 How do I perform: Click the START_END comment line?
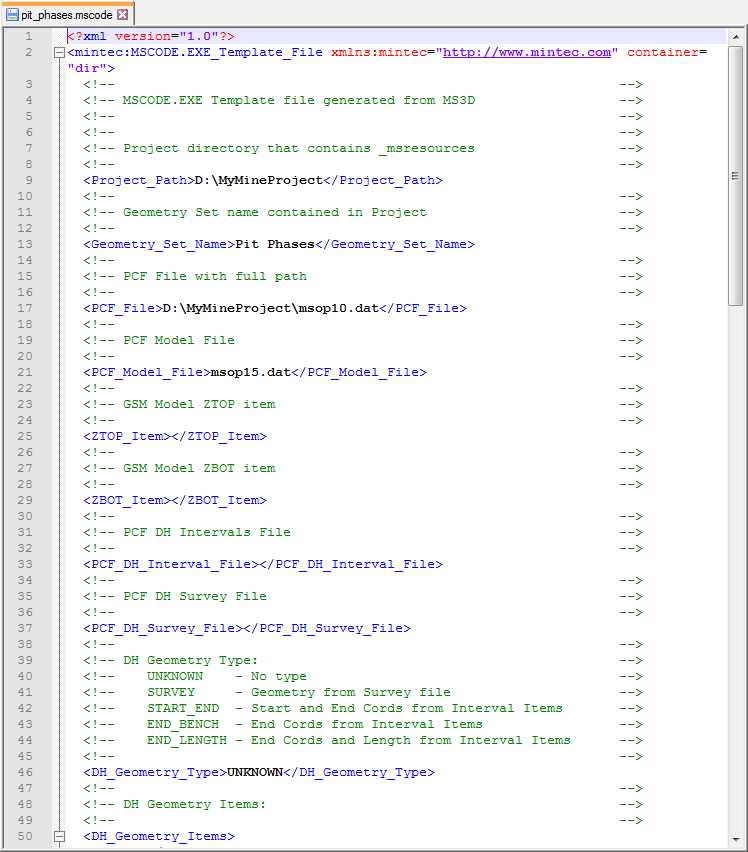pyautogui.click(x=355, y=709)
